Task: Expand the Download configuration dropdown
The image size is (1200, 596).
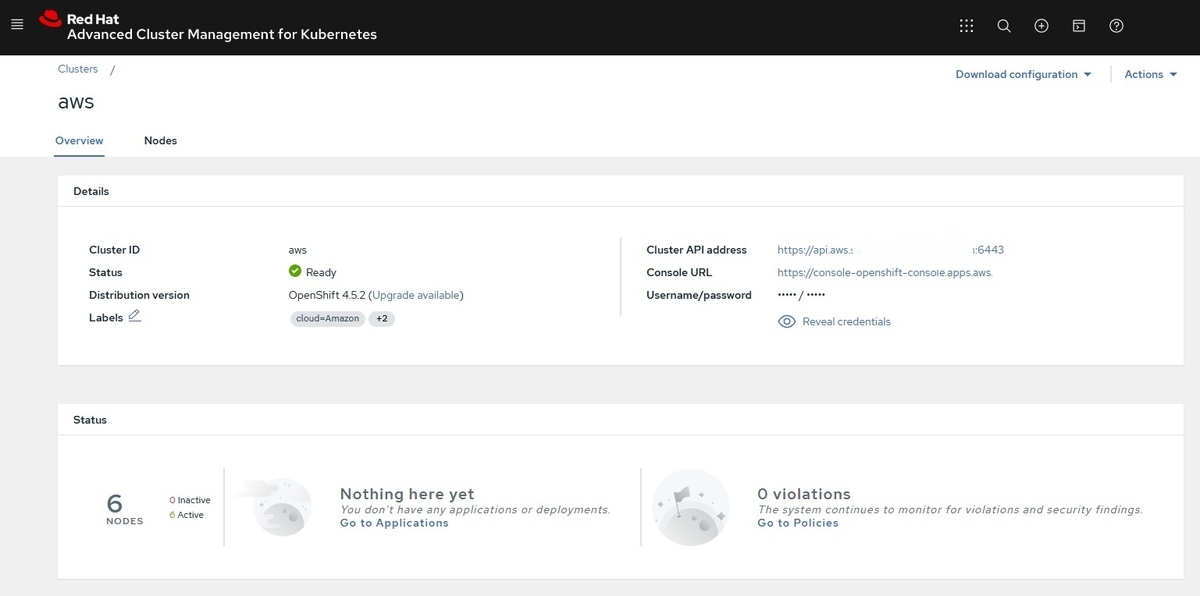Action: pyautogui.click(x=1023, y=74)
